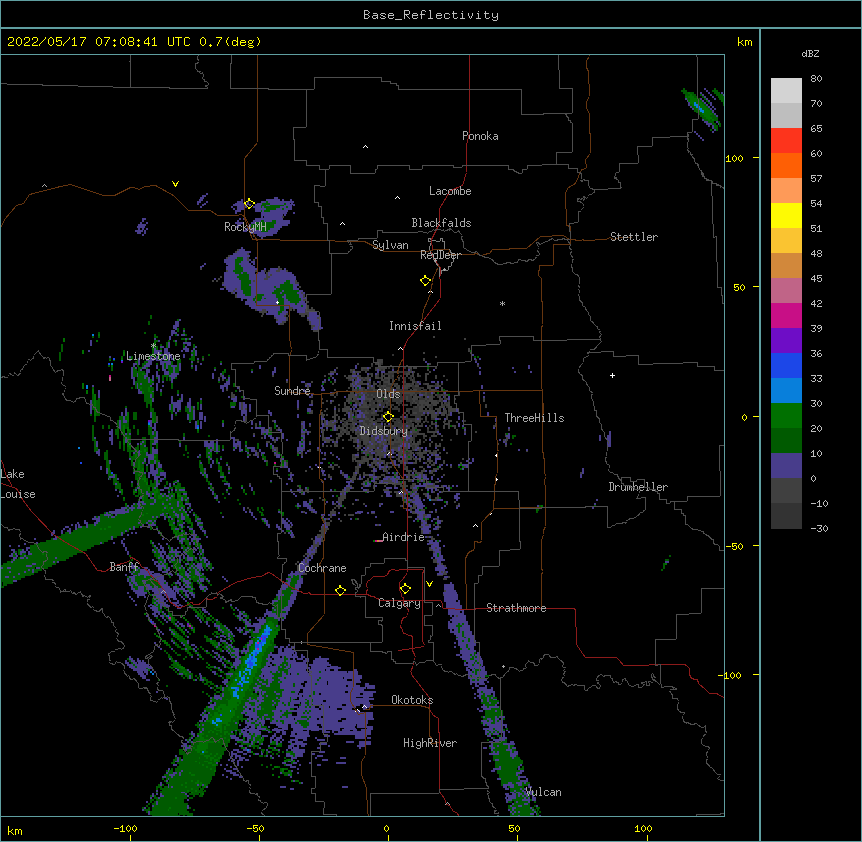Select the yellow diamond marker south of RedDeer
The height and width of the screenshot is (842, 862).
(425, 281)
